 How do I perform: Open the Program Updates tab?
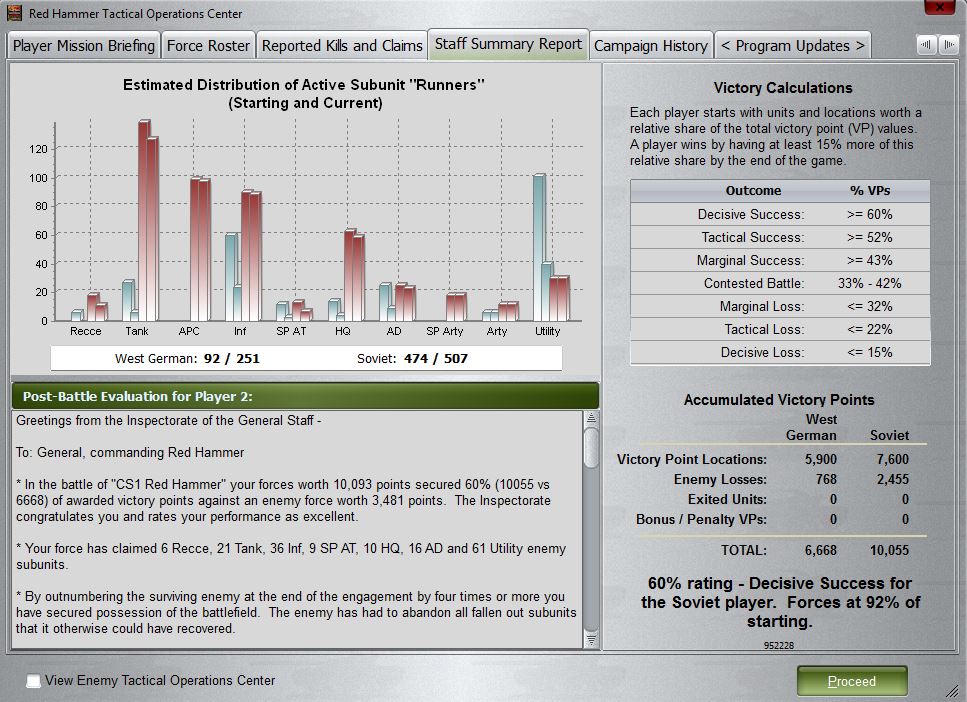click(792, 46)
